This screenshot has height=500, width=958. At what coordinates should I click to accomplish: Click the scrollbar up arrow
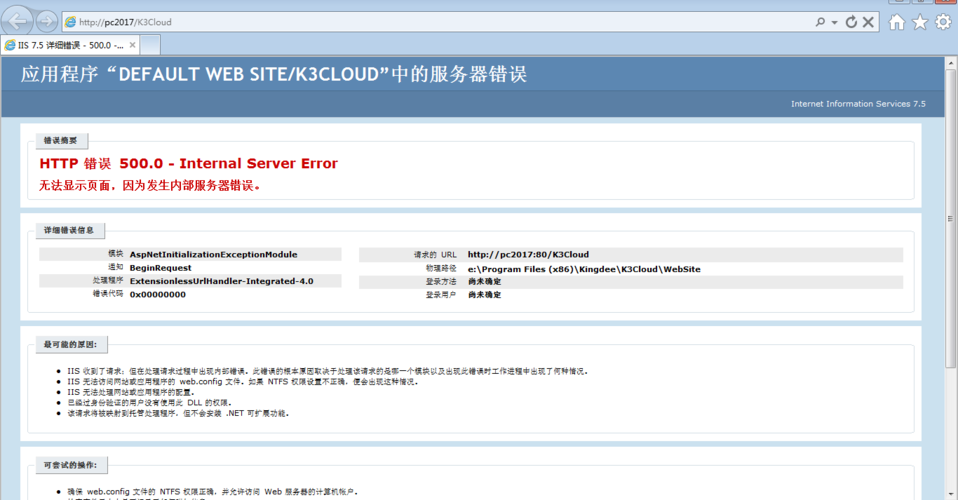[x=951, y=62]
